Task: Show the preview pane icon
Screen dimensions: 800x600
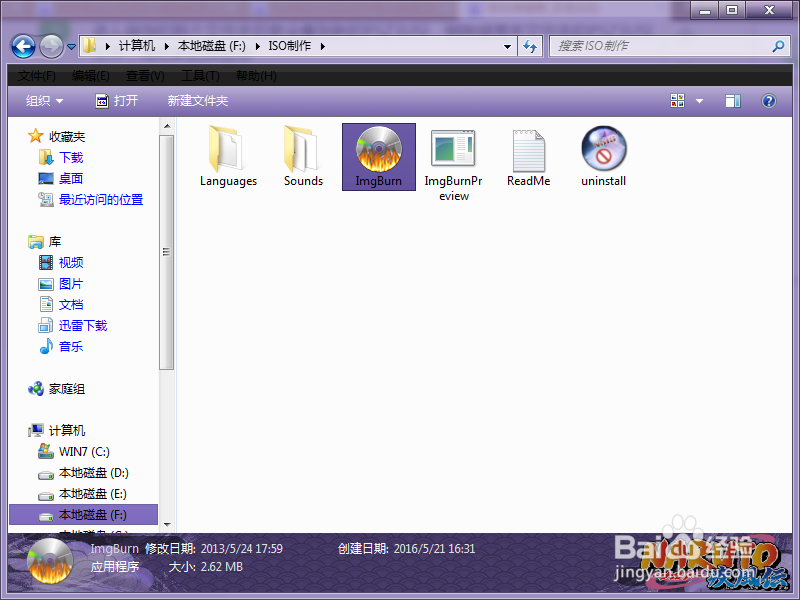Action: (733, 100)
